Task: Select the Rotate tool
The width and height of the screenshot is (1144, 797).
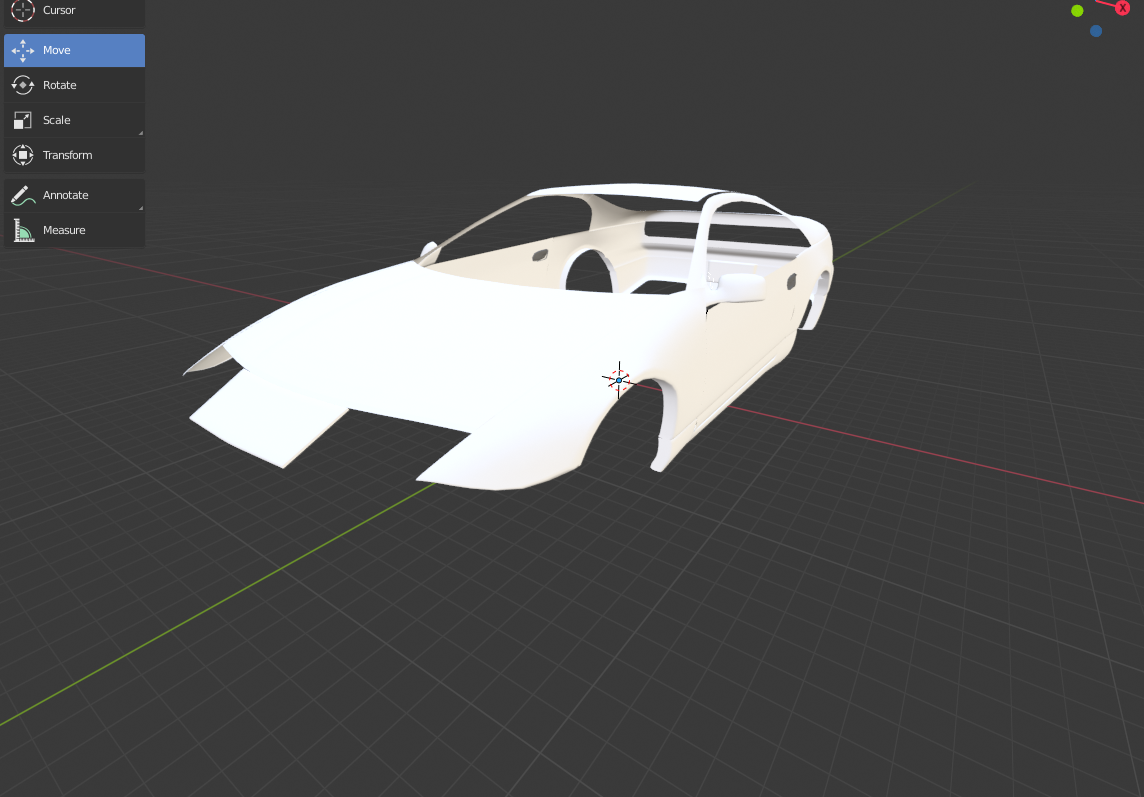Action: (x=74, y=85)
